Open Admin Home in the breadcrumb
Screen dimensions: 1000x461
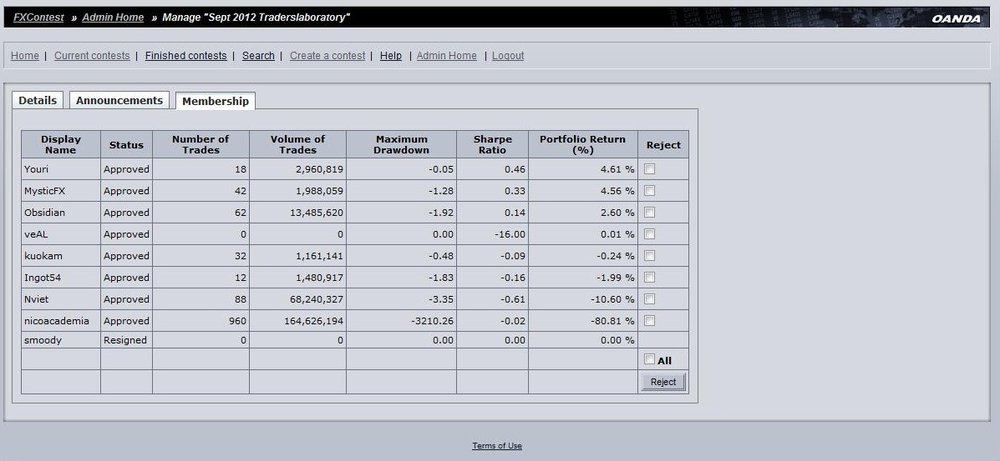[x=113, y=17]
